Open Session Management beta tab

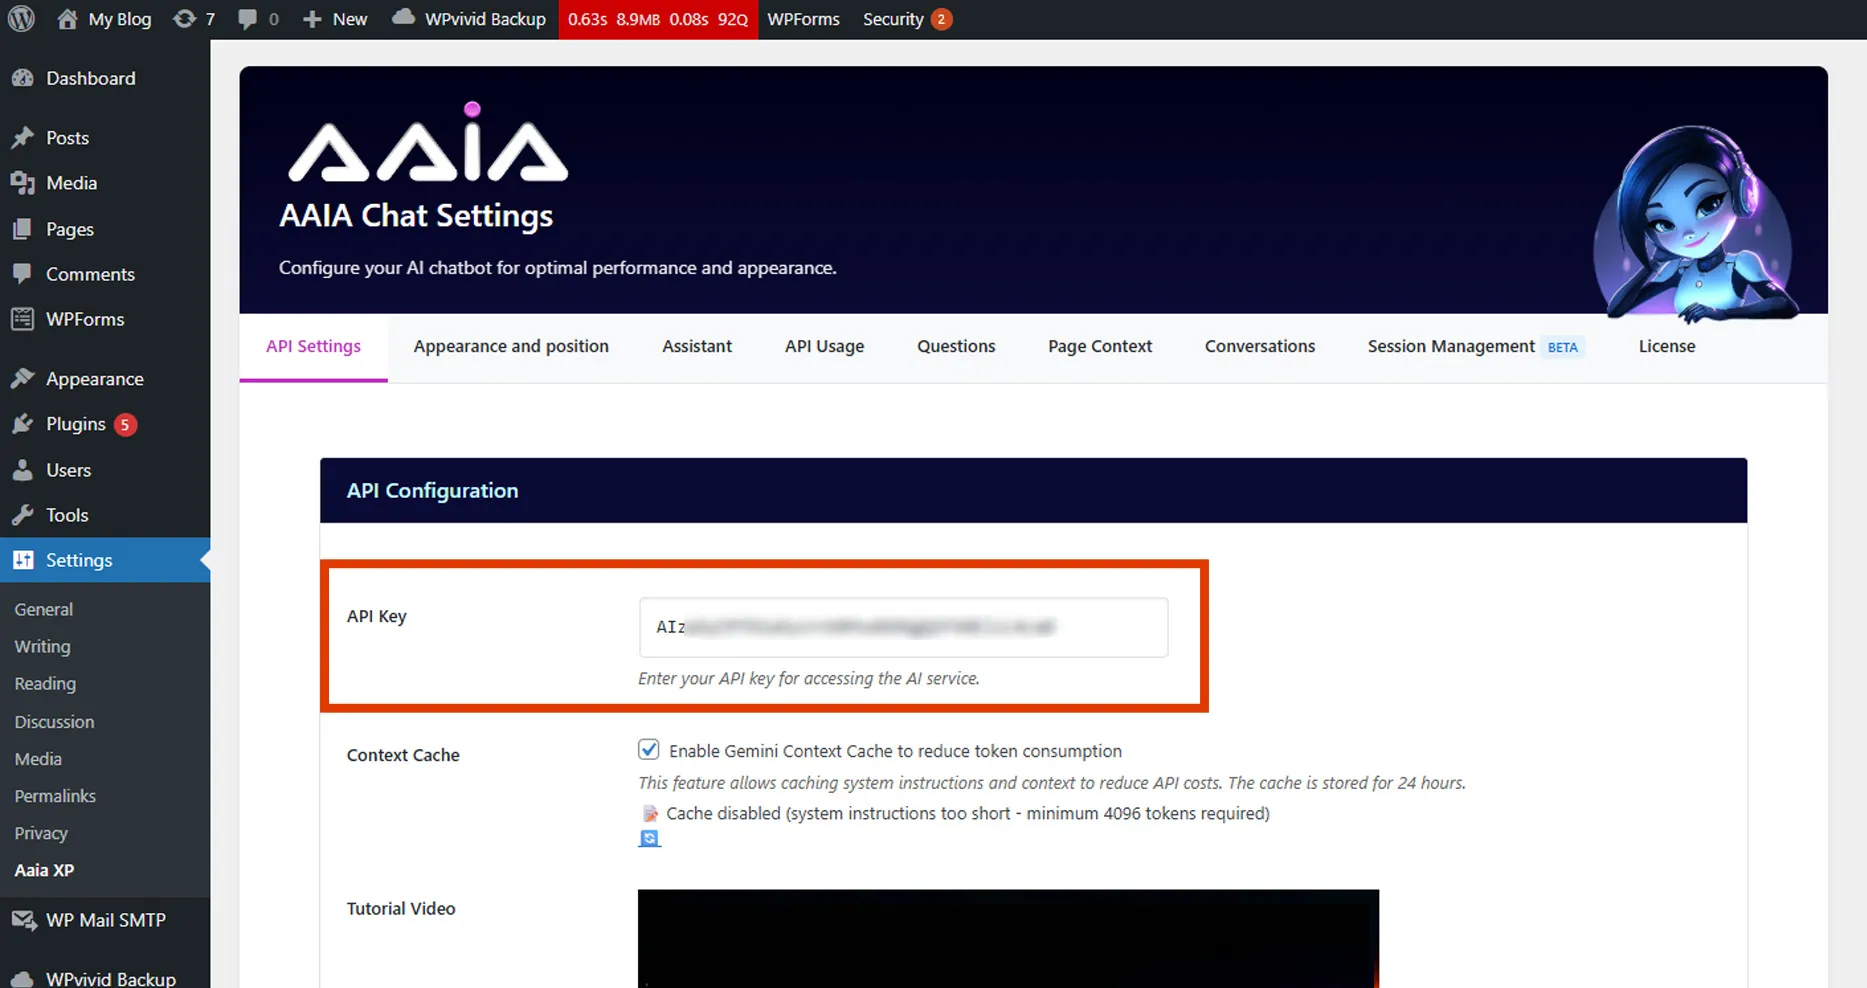coord(1476,347)
